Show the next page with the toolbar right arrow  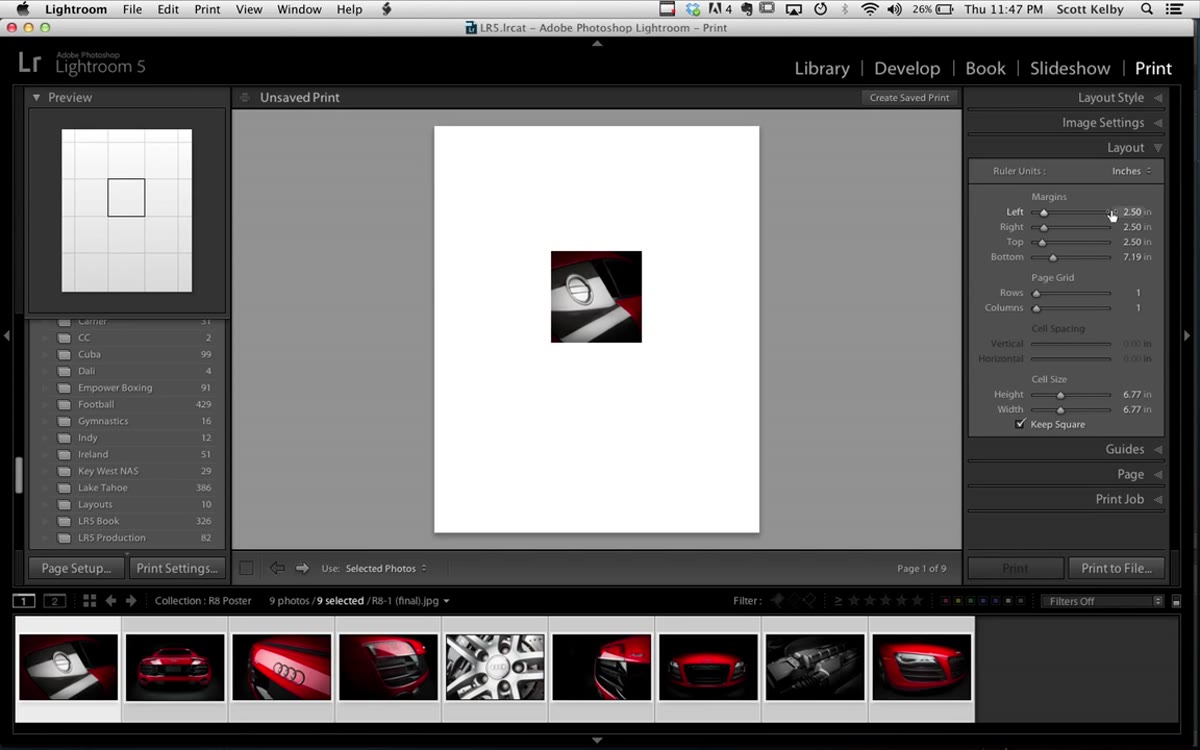(302, 568)
